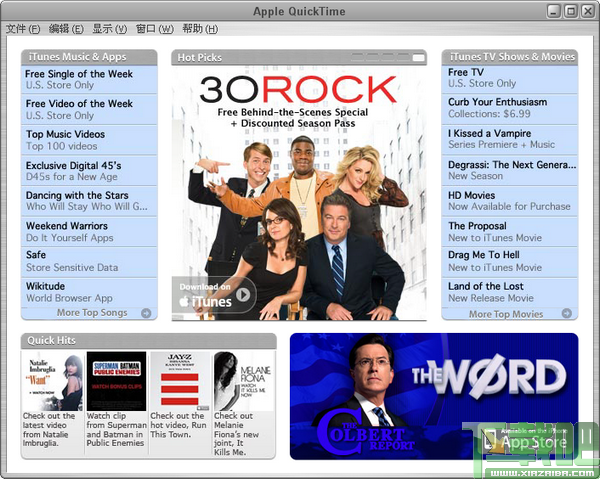Select Exclusive Digital 45's item

click(89, 171)
